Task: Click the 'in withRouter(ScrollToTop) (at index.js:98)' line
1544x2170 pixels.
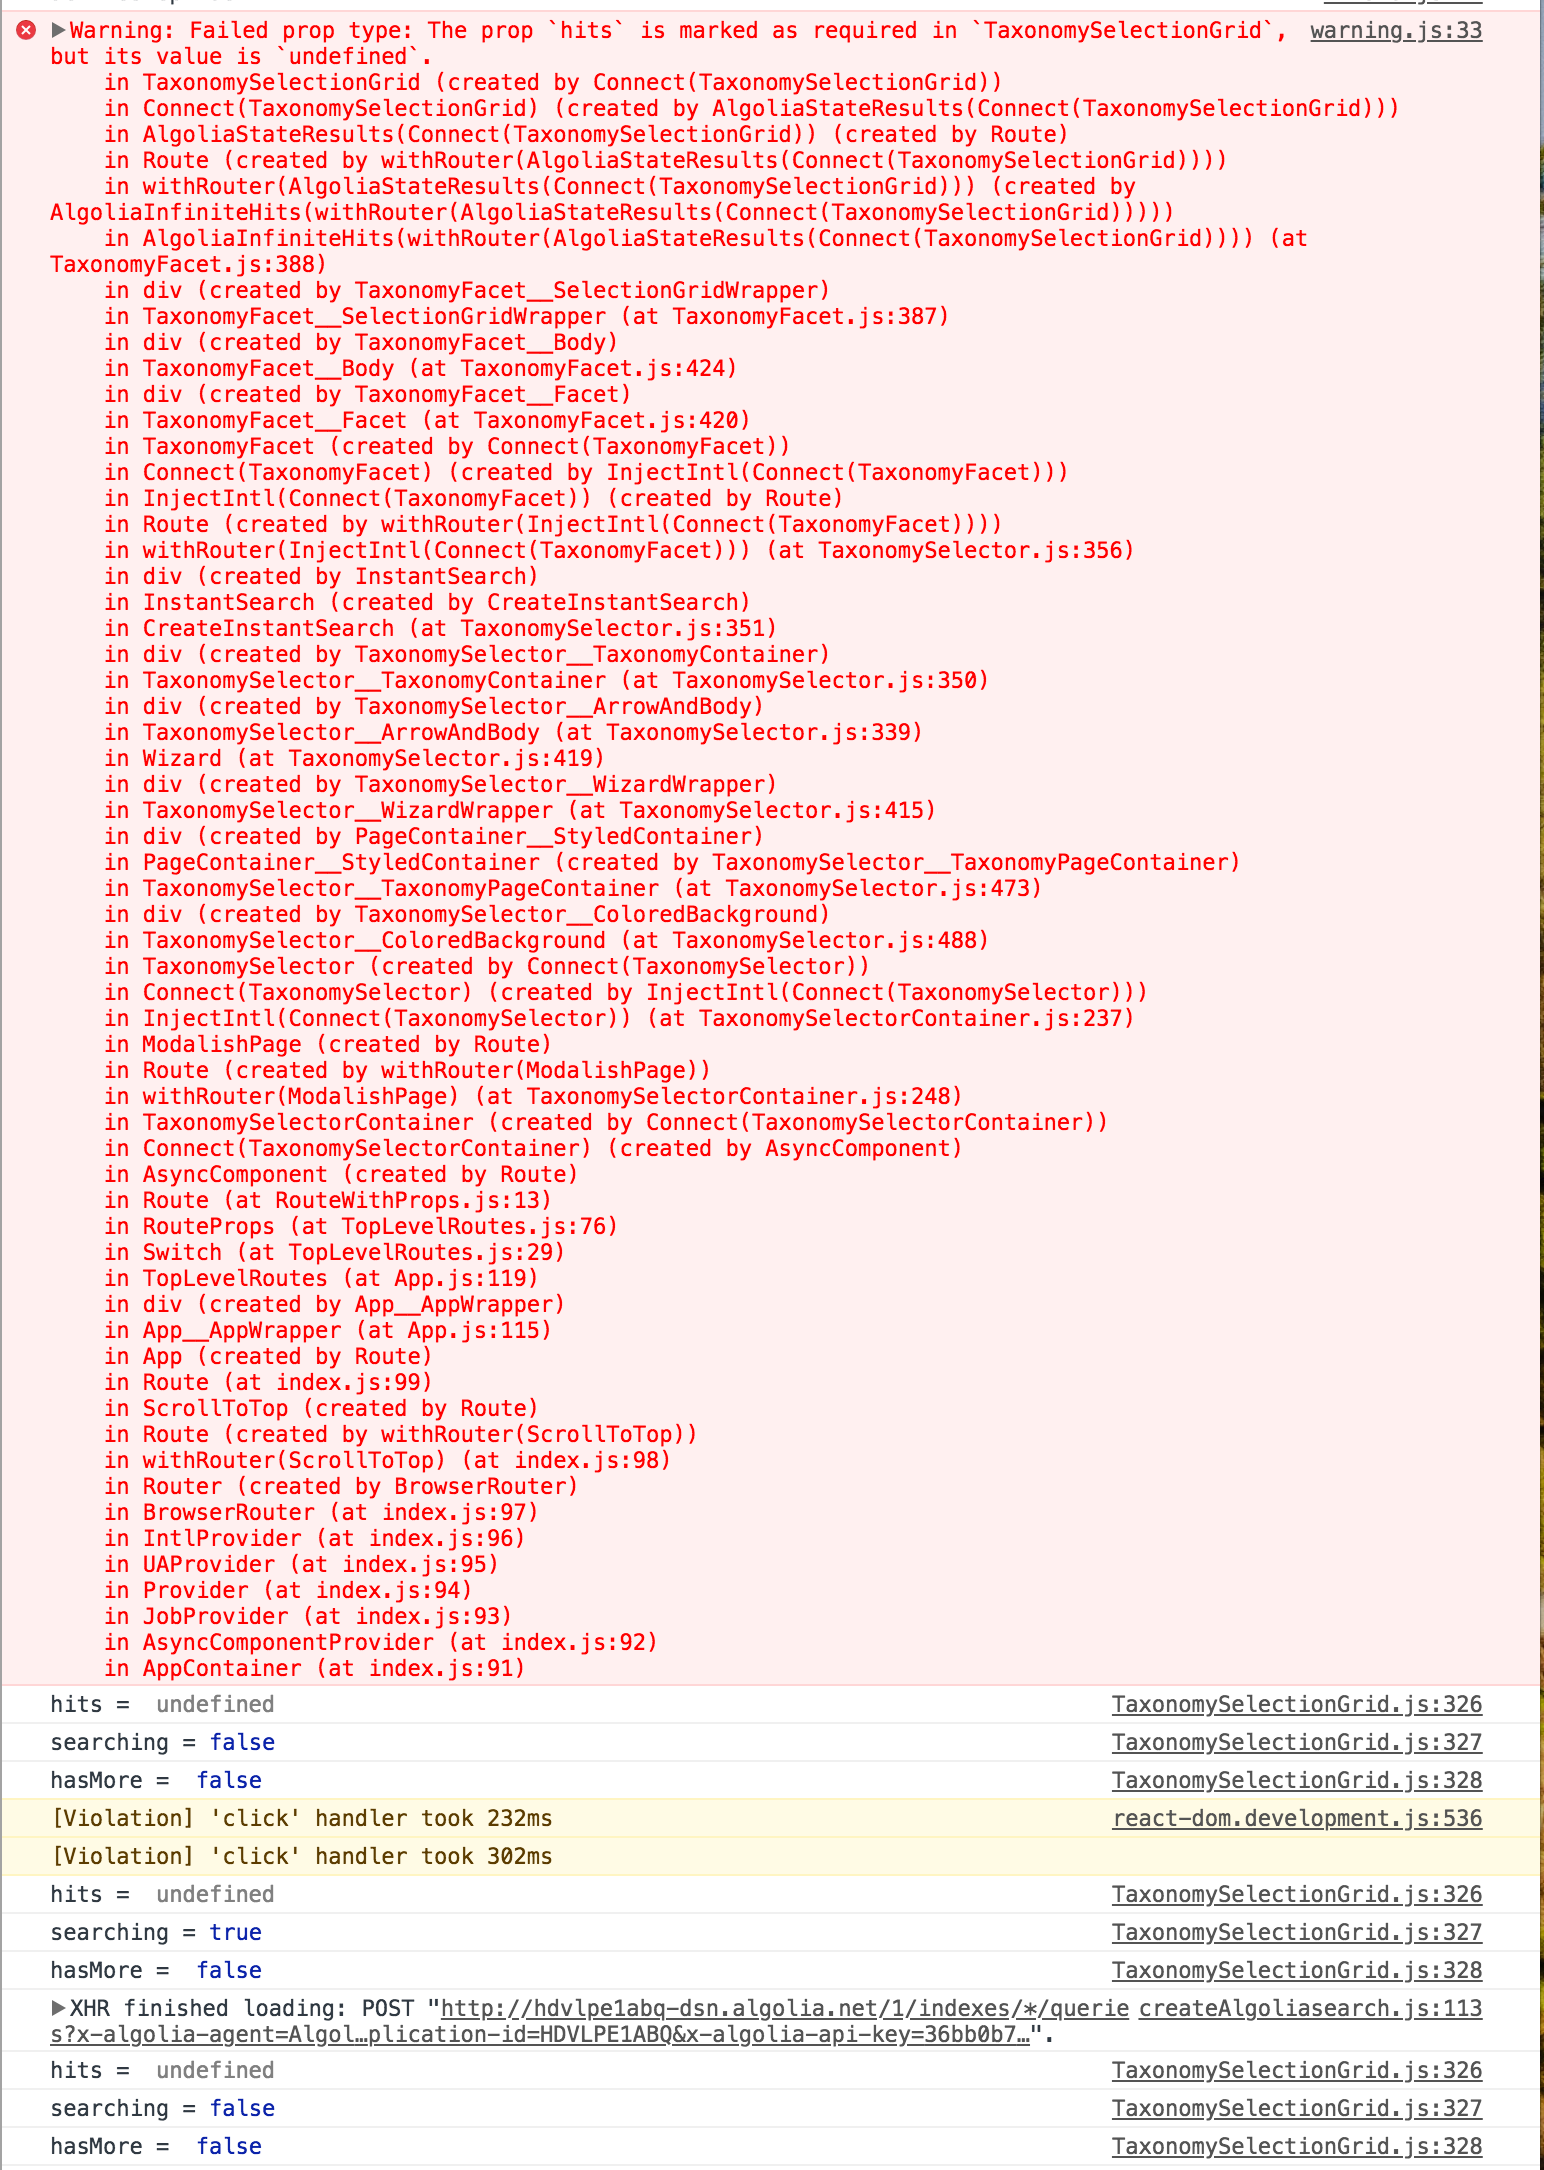Action: click(387, 1460)
